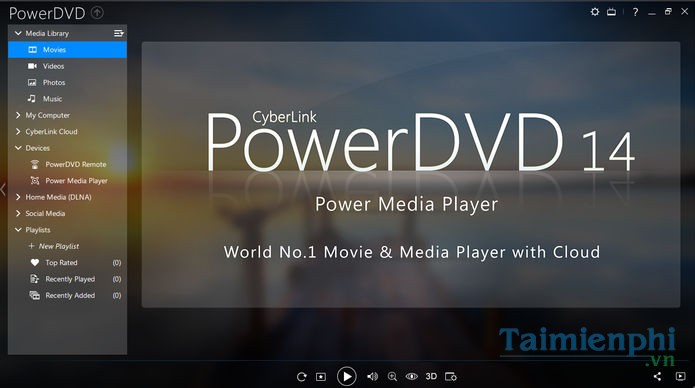This screenshot has width=695, height=388.
Task: Expand the Social Media section
Action: click(18, 213)
